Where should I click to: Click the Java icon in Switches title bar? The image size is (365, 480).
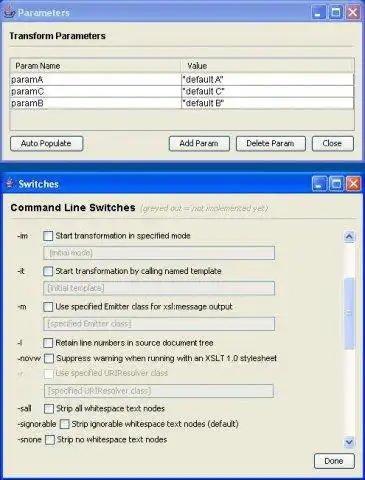(10, 183)
